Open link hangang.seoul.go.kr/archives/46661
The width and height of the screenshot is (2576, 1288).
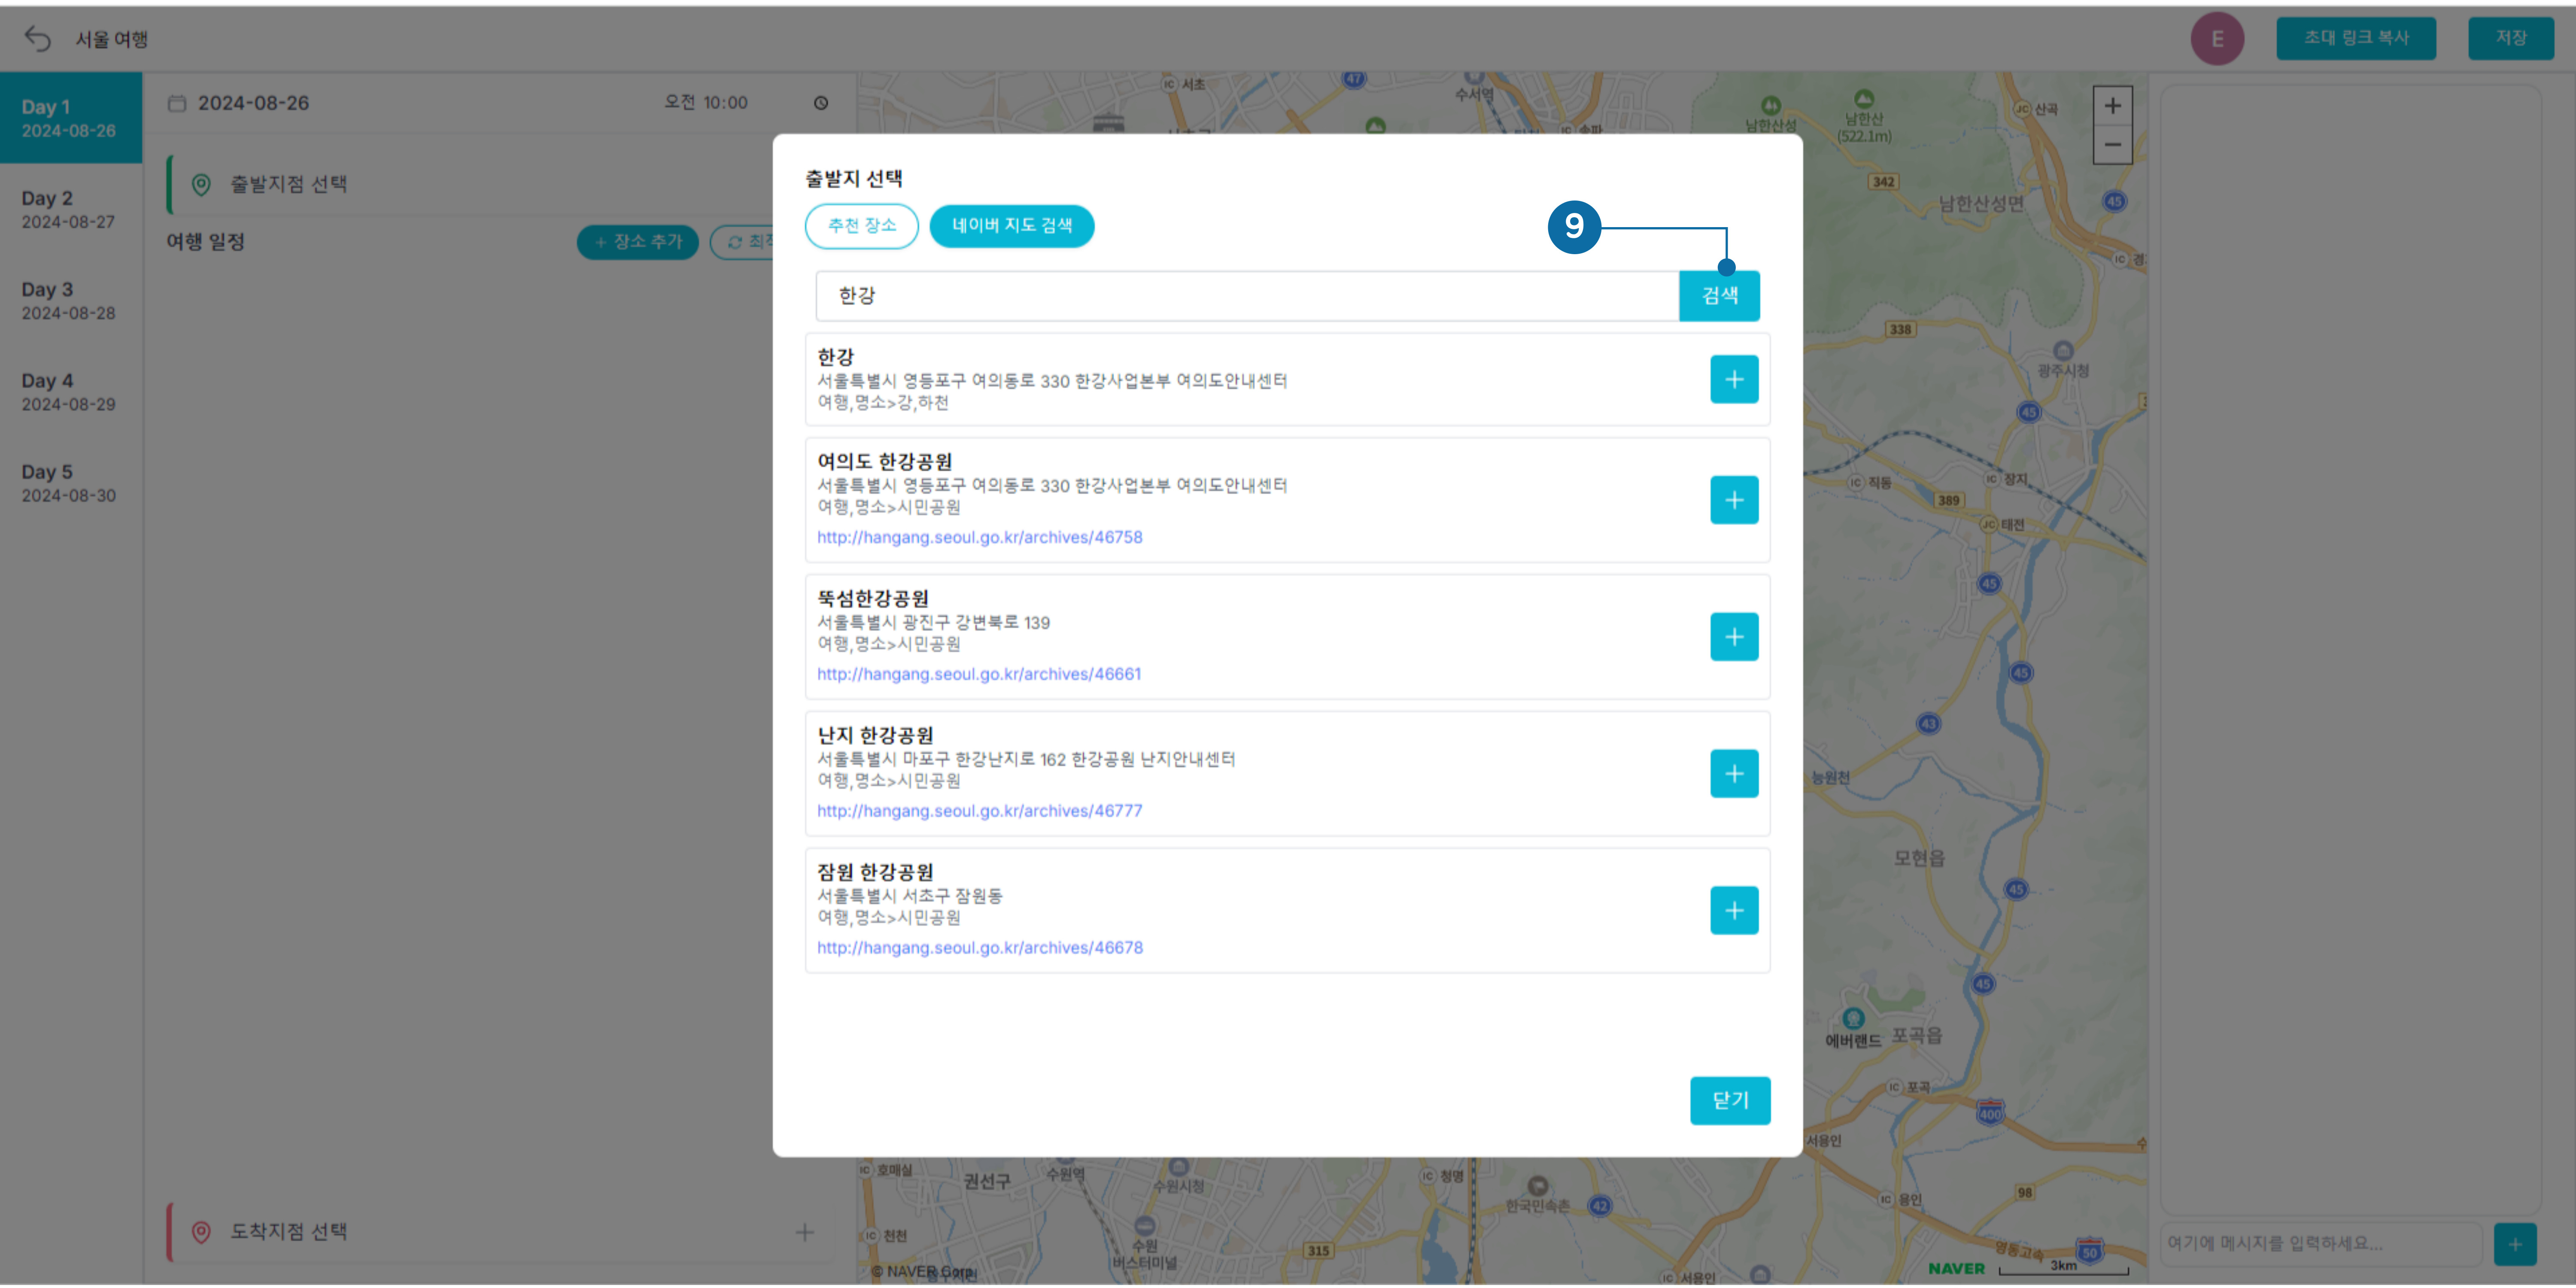979,674
